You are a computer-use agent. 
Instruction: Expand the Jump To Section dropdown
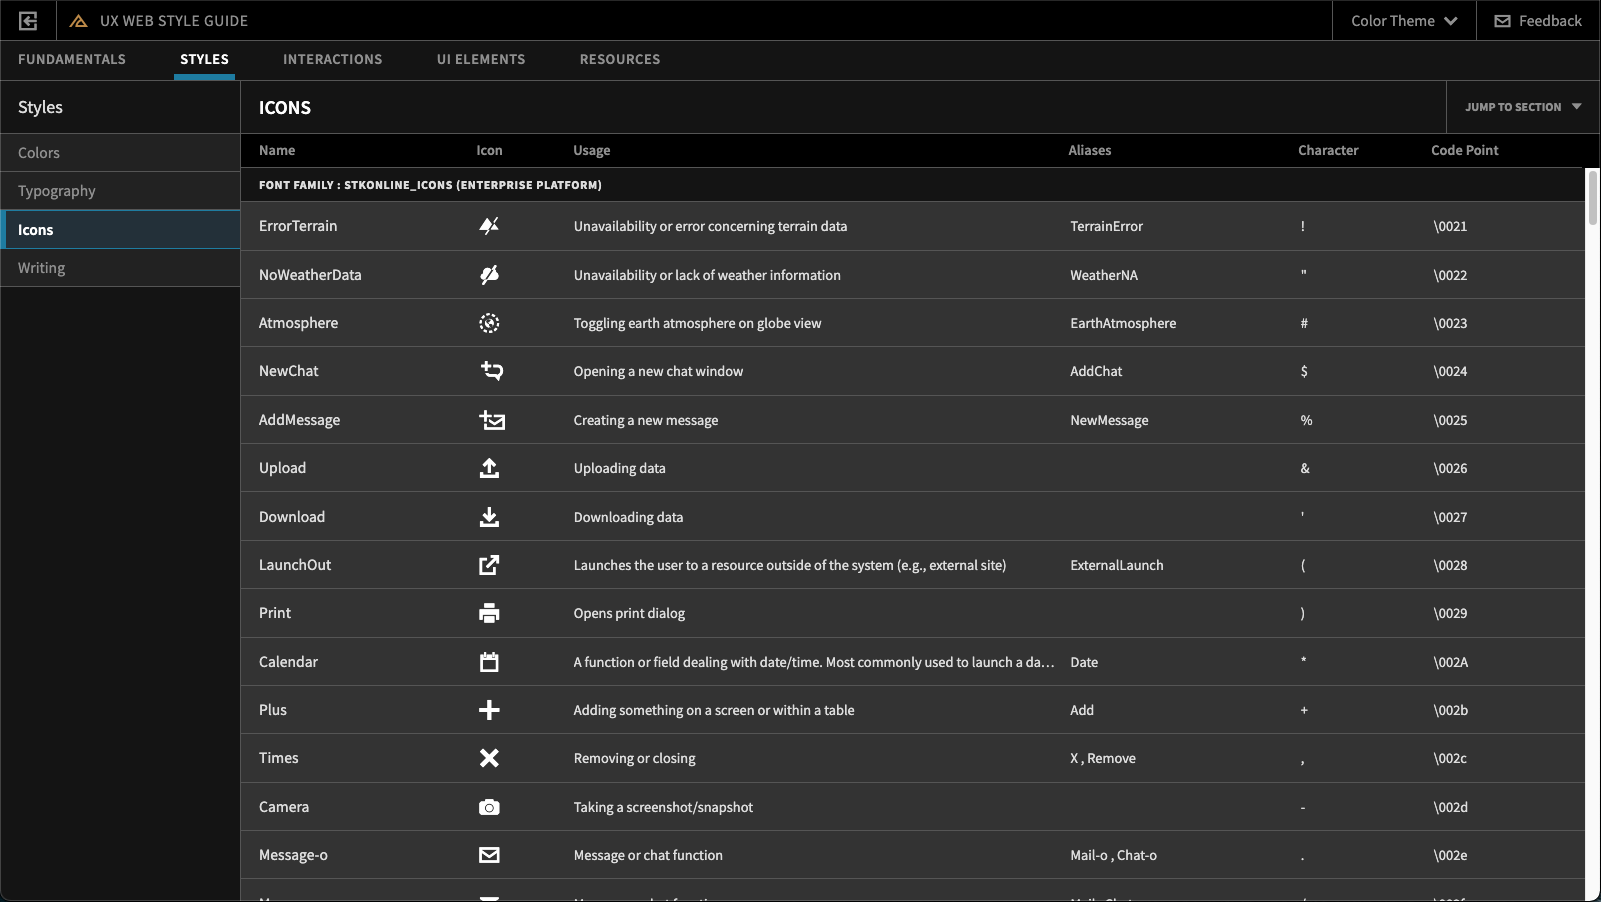(x=1522, y=107)
